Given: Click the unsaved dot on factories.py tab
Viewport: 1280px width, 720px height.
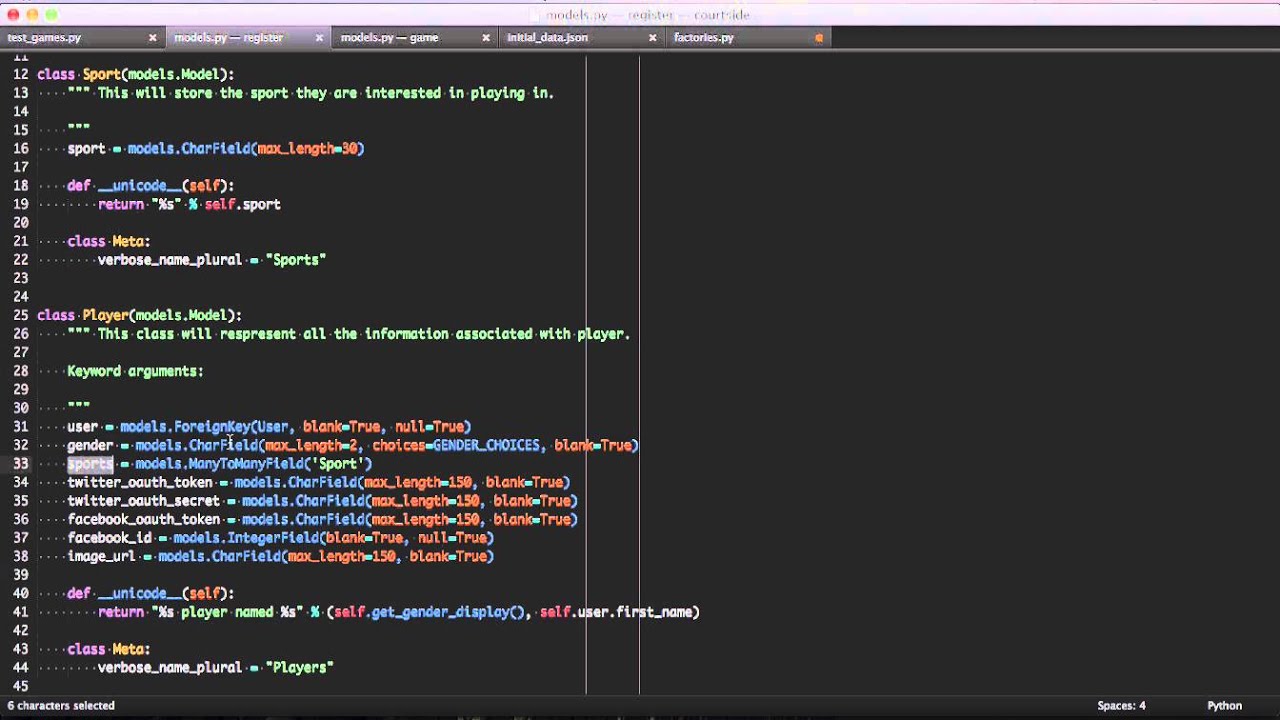Looking at the screenshot, I should point(819,38).
